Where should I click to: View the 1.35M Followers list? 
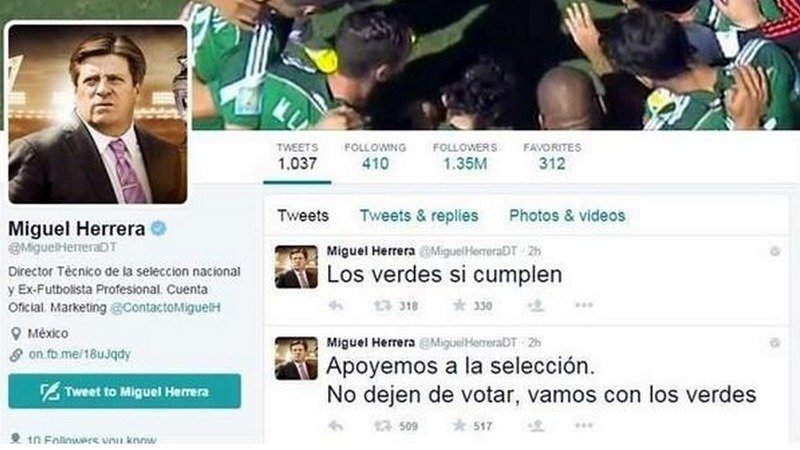tap(465, 157)
